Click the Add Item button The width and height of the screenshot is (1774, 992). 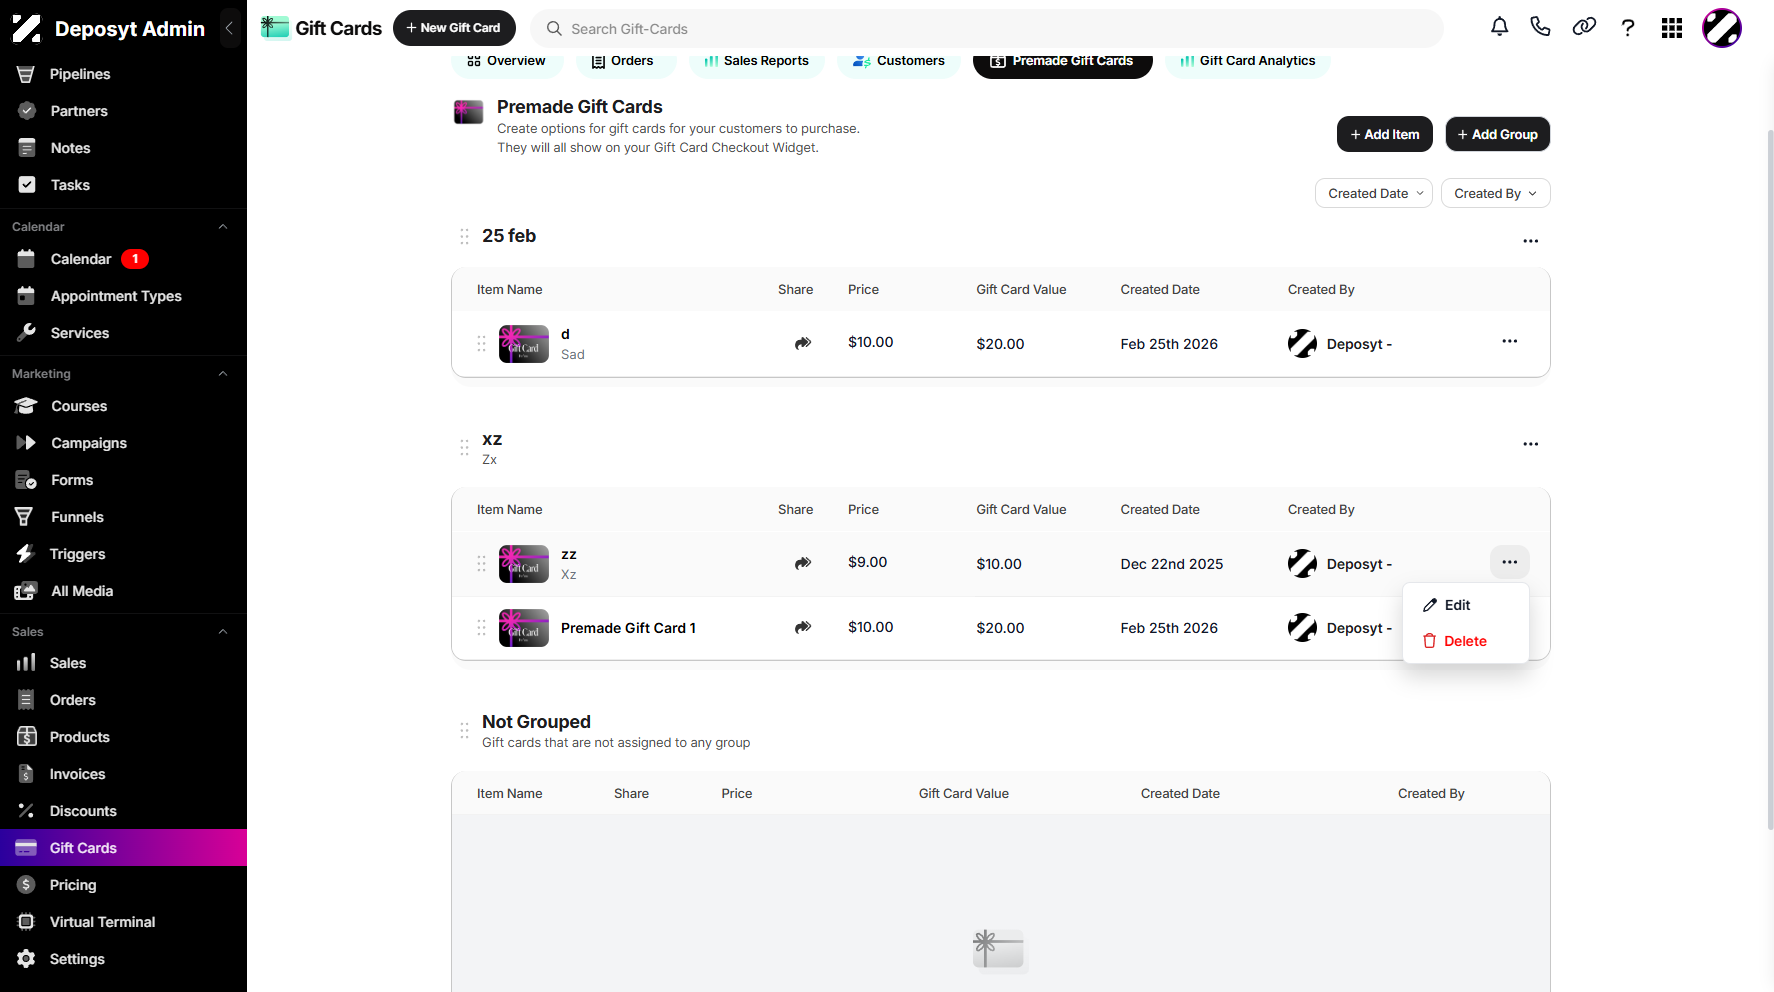click(x=1384, y=134)
